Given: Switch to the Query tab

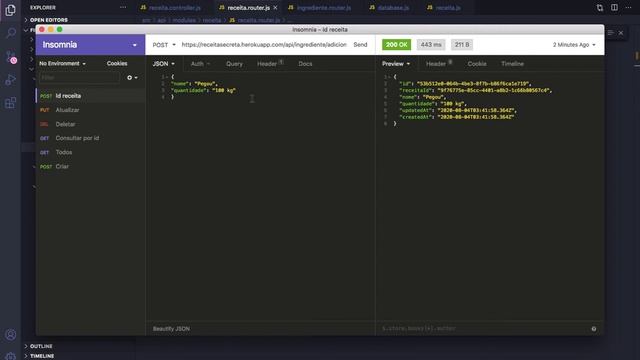Looking at the screenshot, I should (234, 64).
